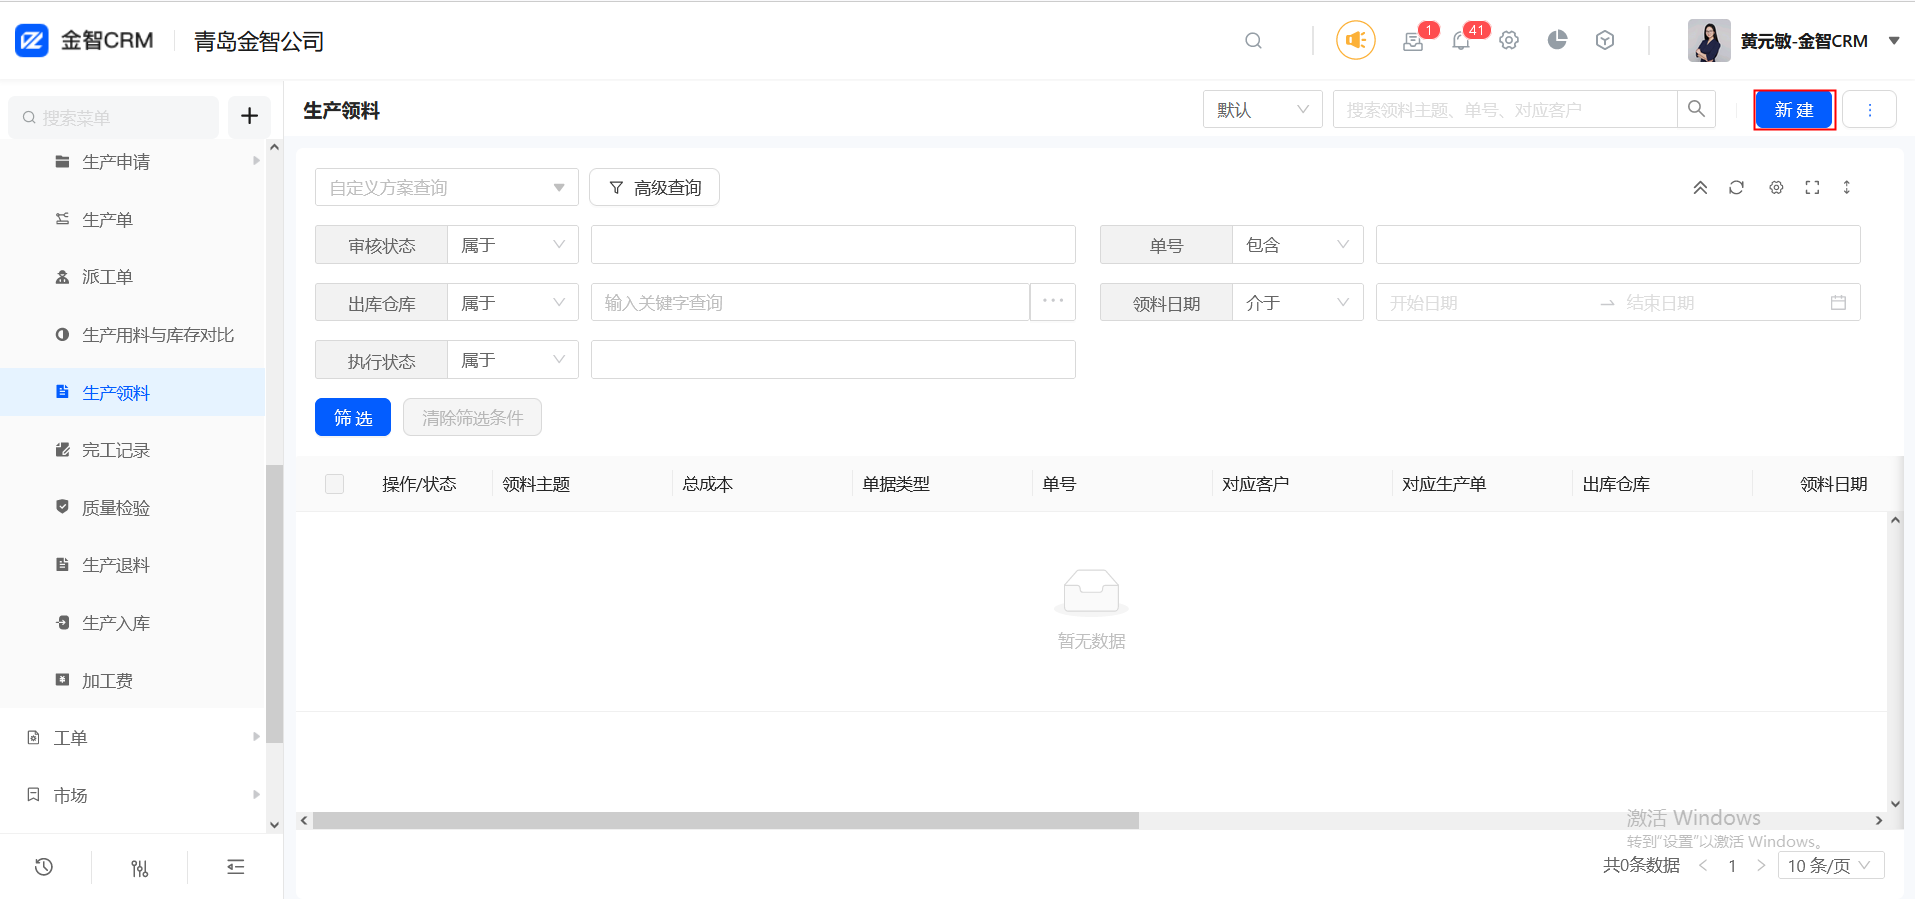Image resolution: width=1915 pixels, height=899 pixels.
Task: Open 加工费 in the sidebar
Action: click(x=133, y=681)
